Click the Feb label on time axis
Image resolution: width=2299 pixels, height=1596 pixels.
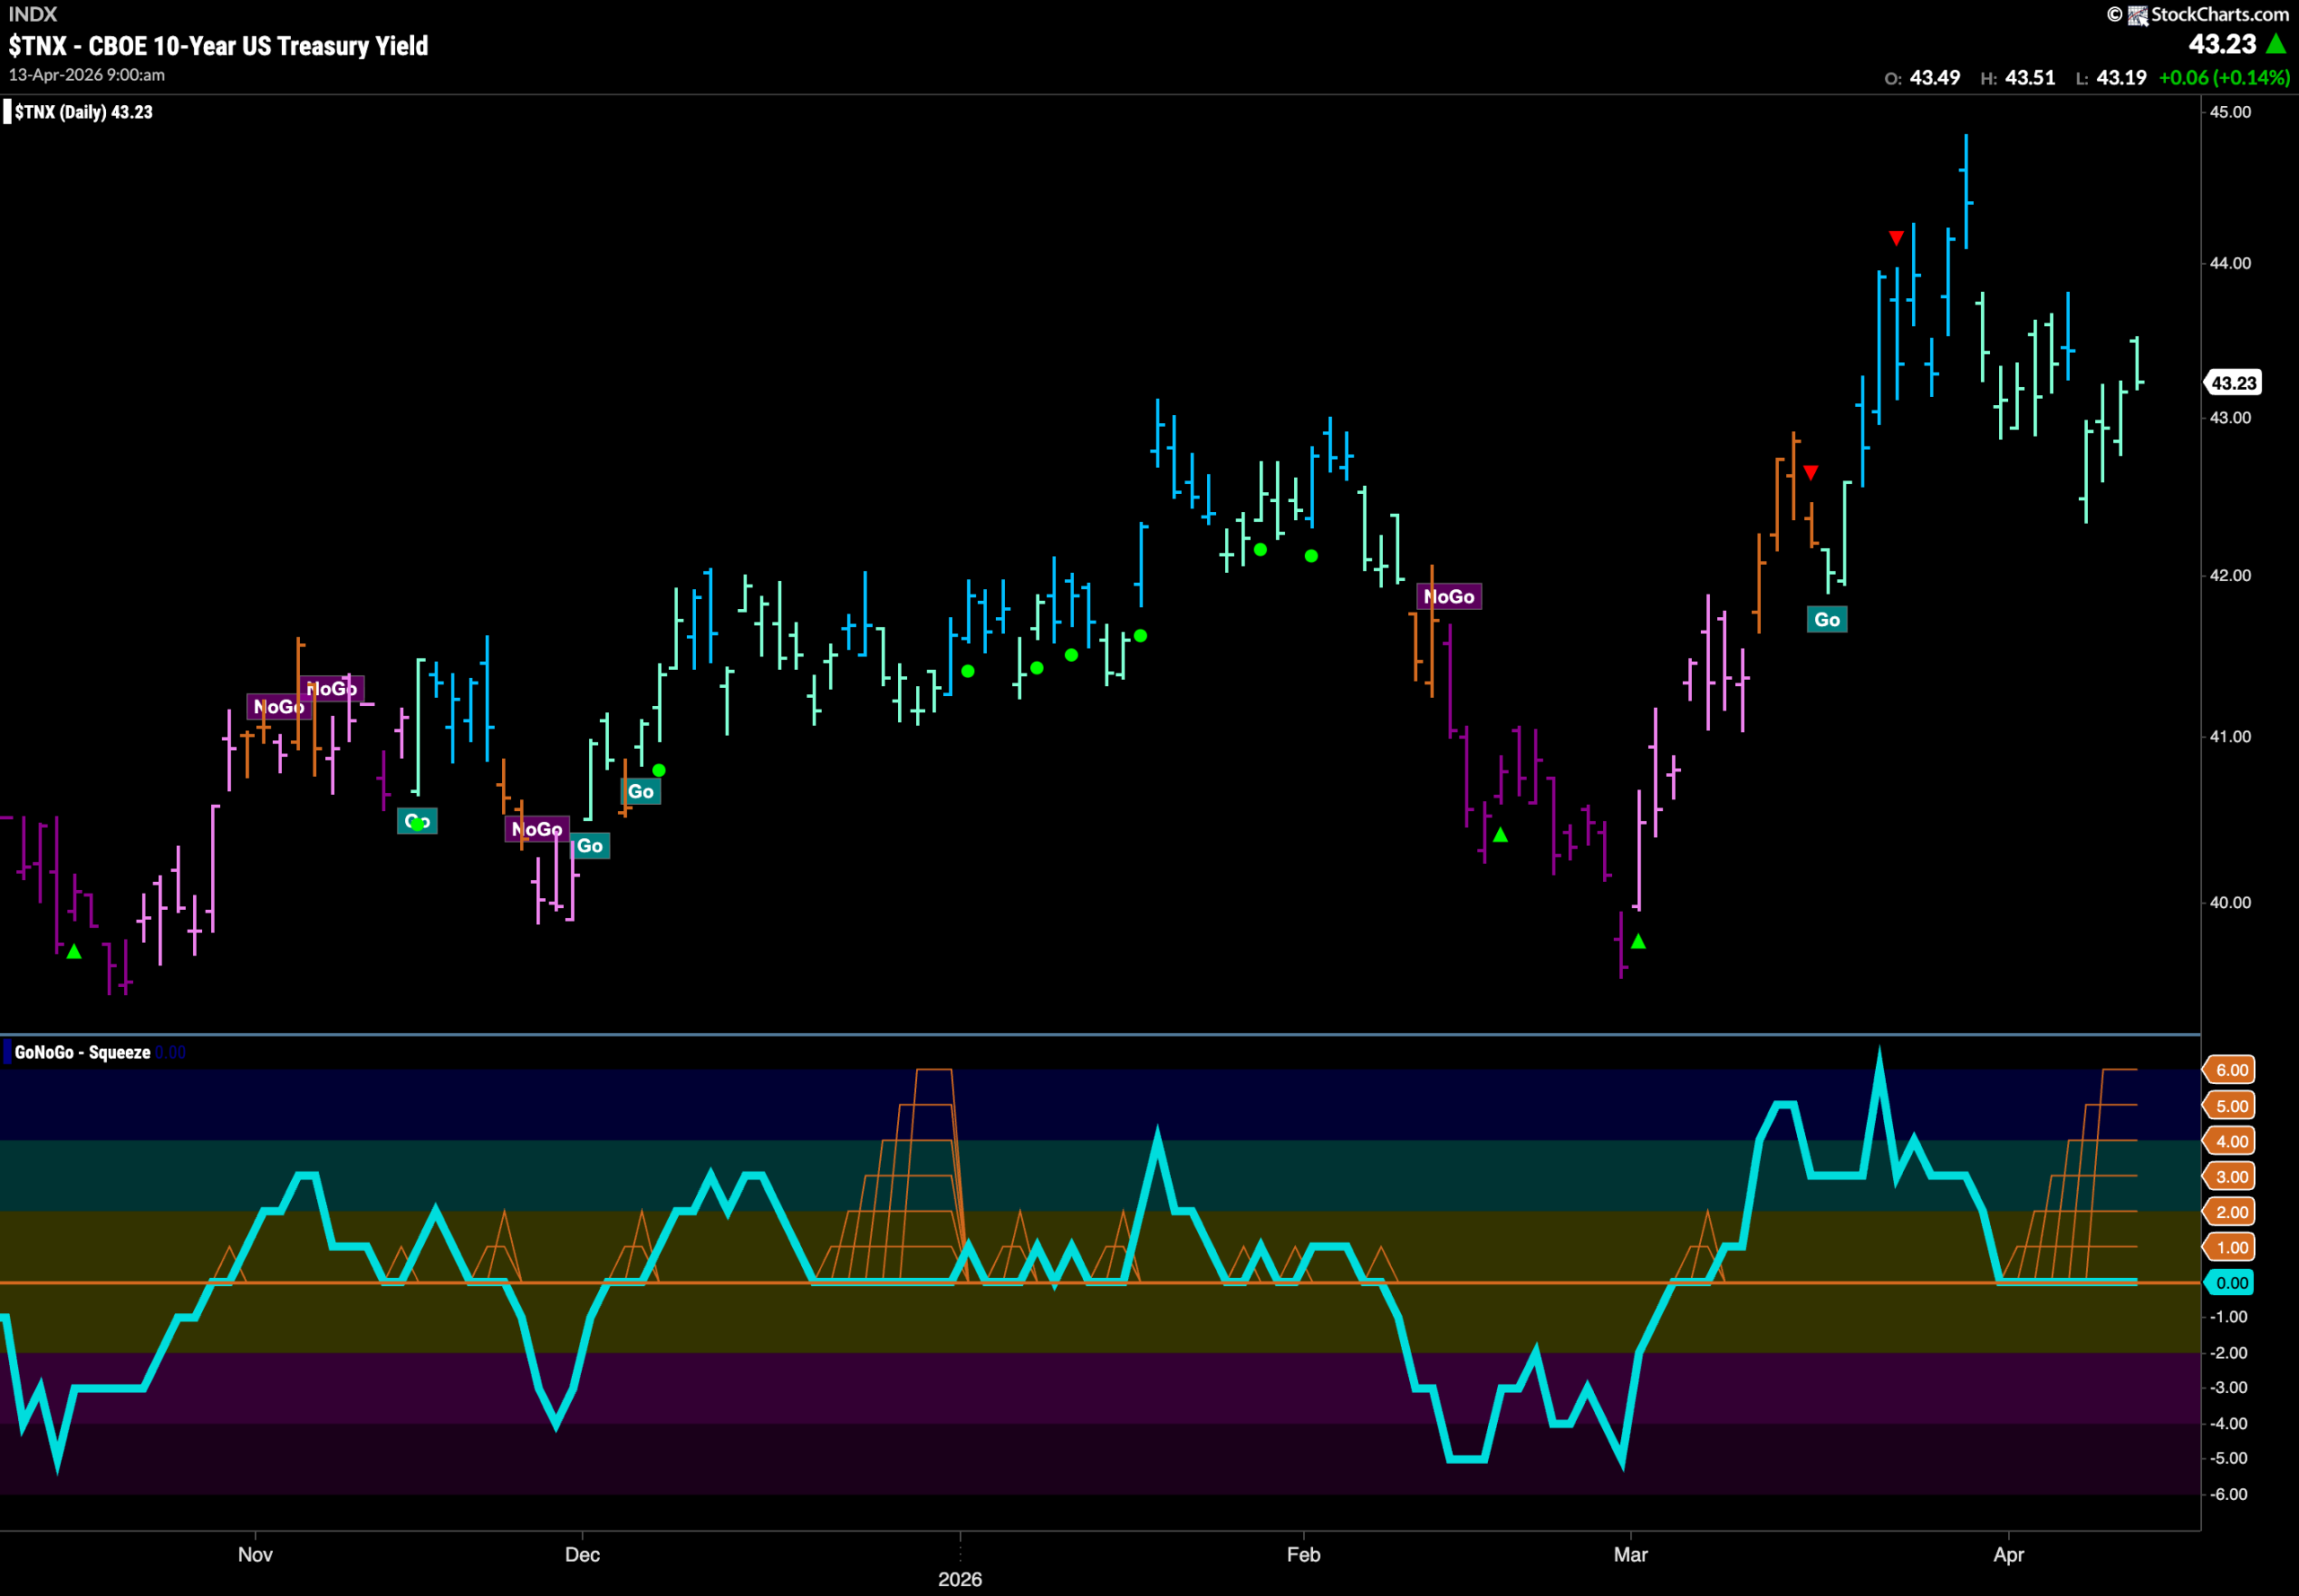pos(1303,1554)
